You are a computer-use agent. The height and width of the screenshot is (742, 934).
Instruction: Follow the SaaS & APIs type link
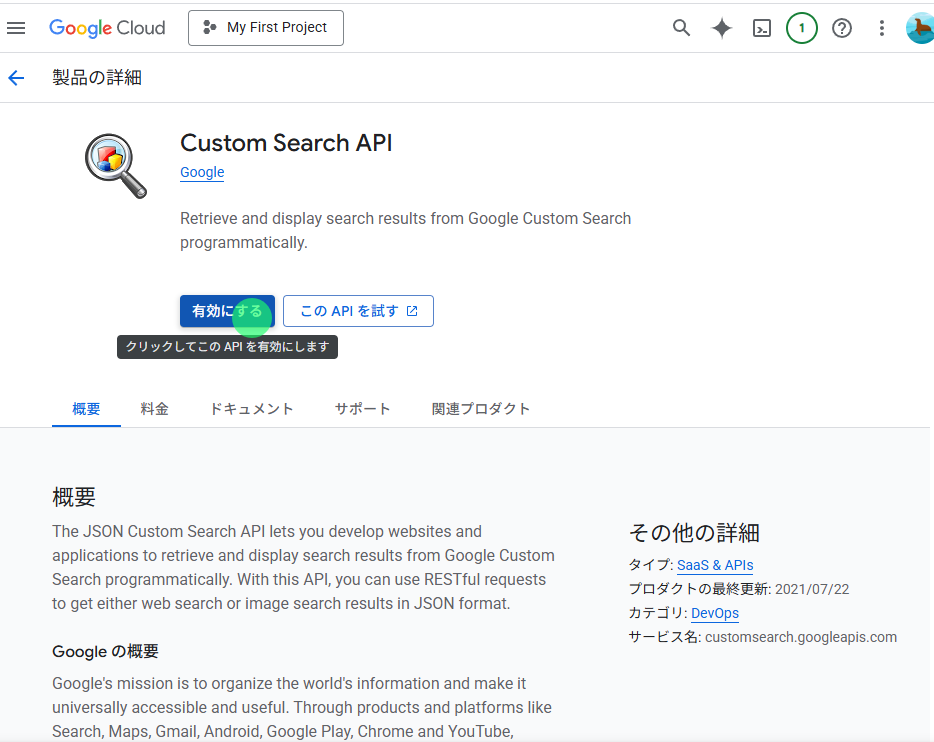tap(715, 565)
